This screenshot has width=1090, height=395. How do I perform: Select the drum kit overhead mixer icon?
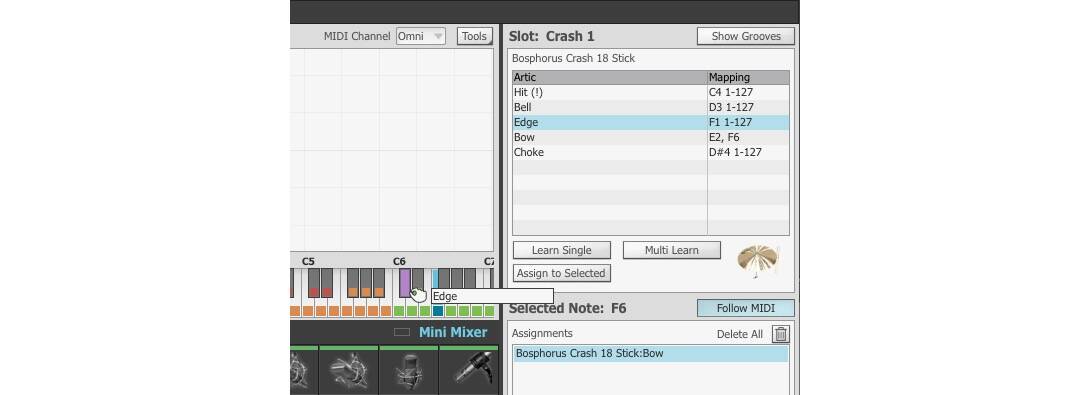(x=349, y=369)
